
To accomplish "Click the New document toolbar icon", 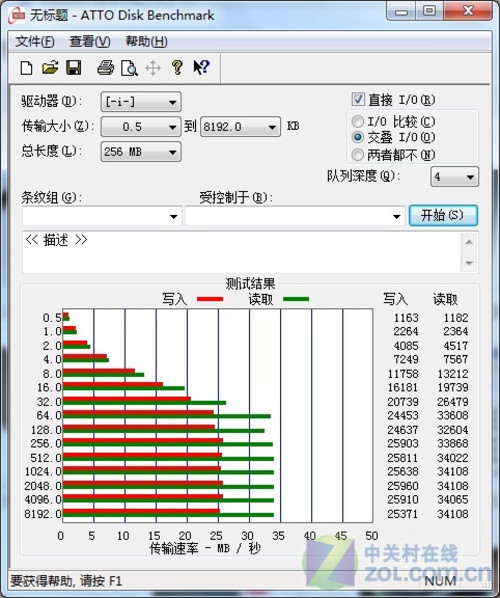I will (26, 68).
